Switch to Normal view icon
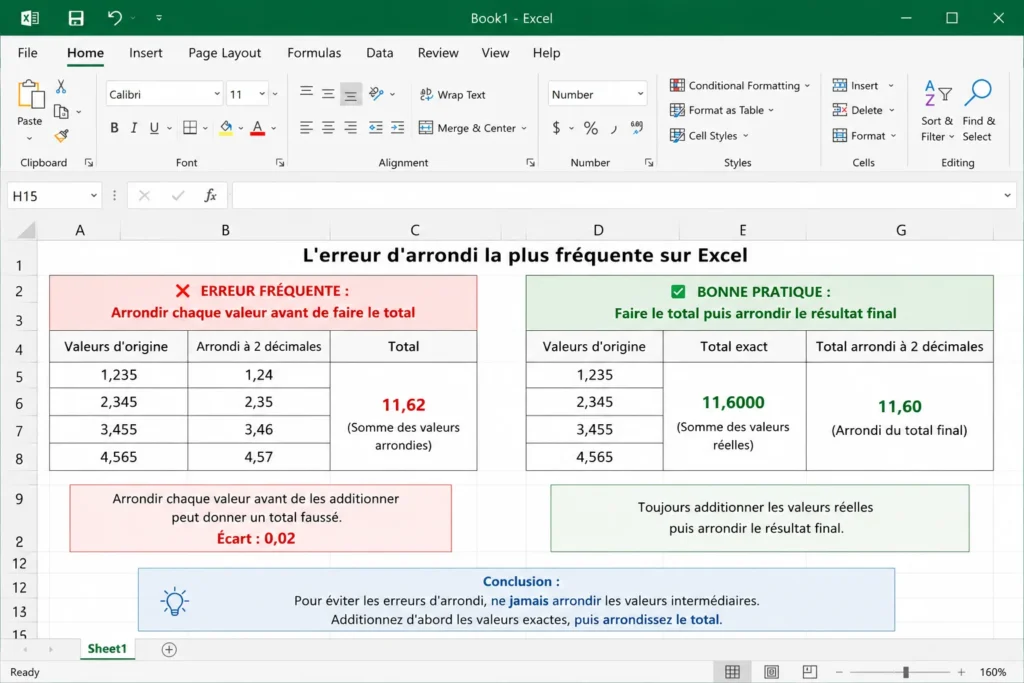 click(733, 672)
